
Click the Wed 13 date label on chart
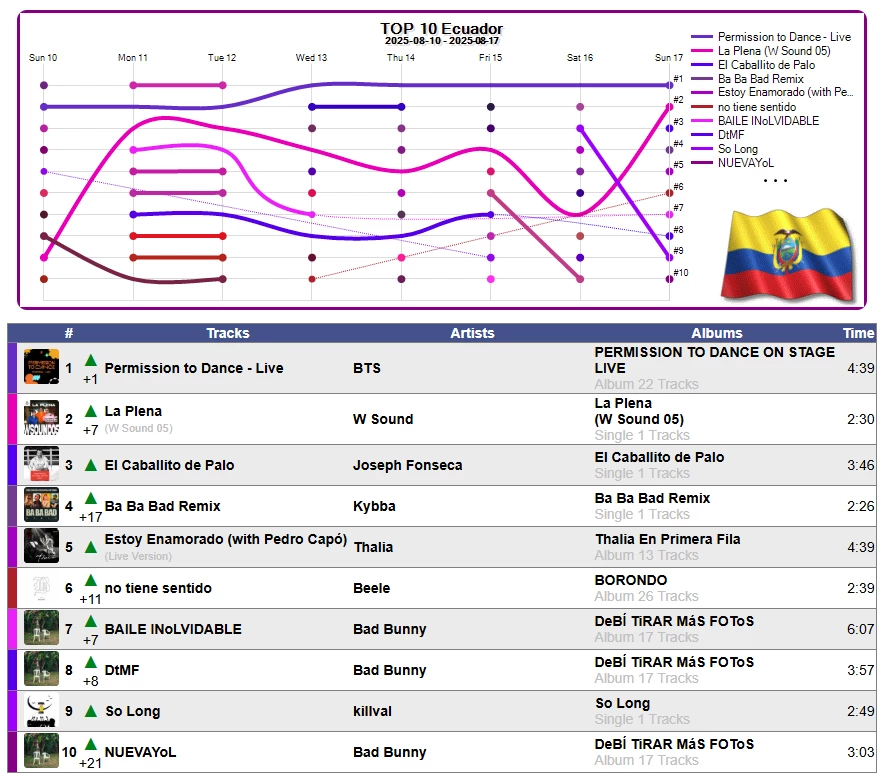tap(311, 57)
